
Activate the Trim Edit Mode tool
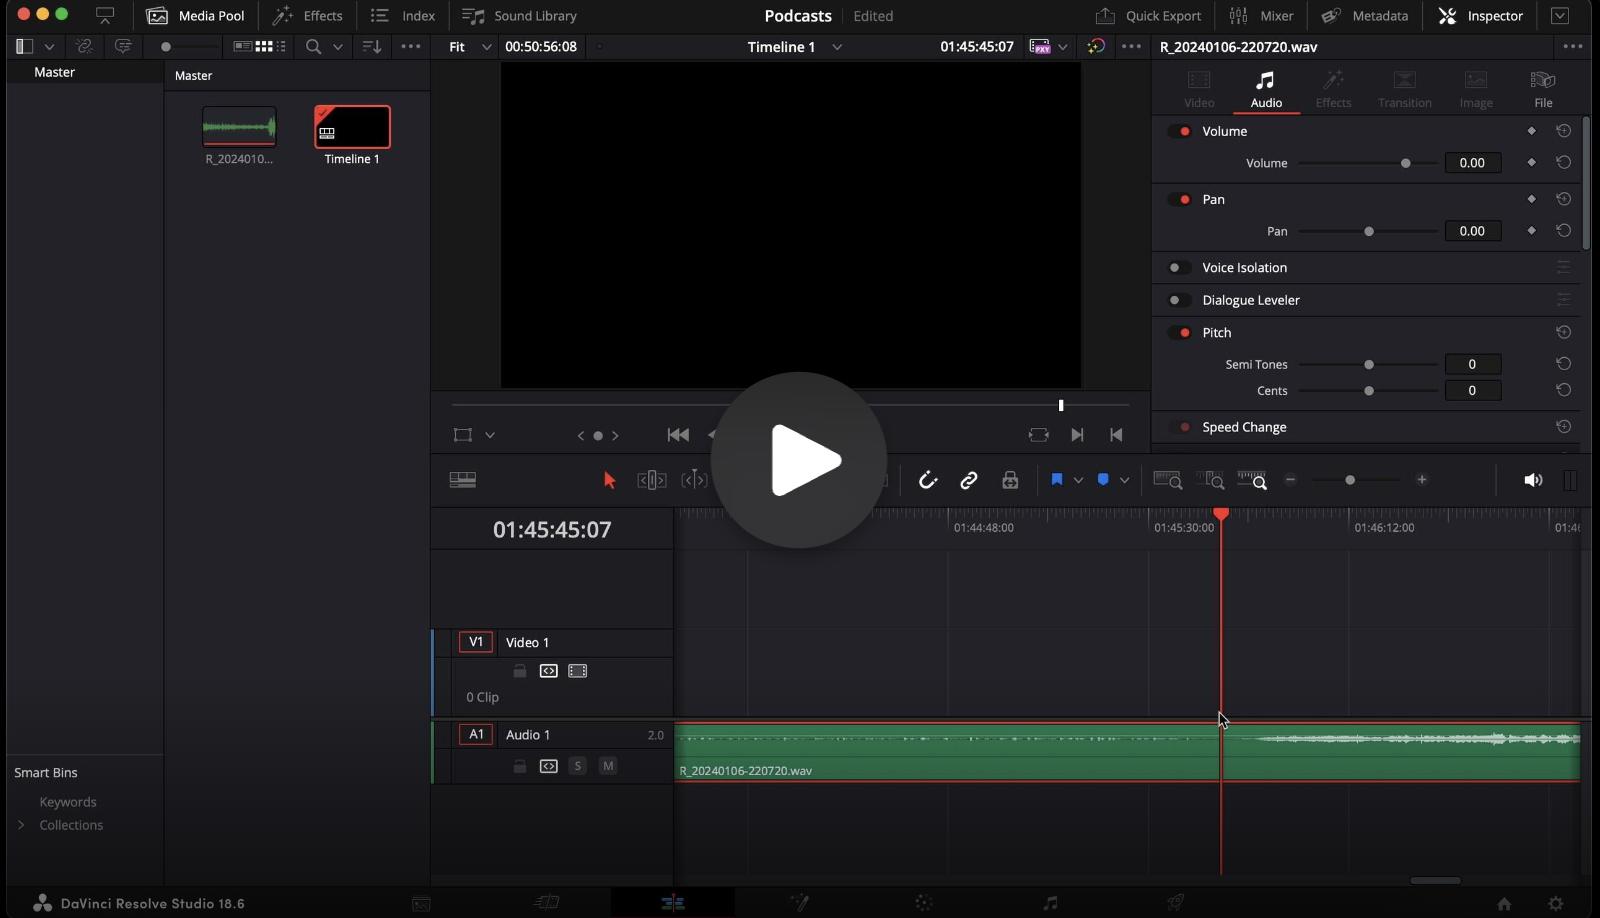tap(652, 480)
